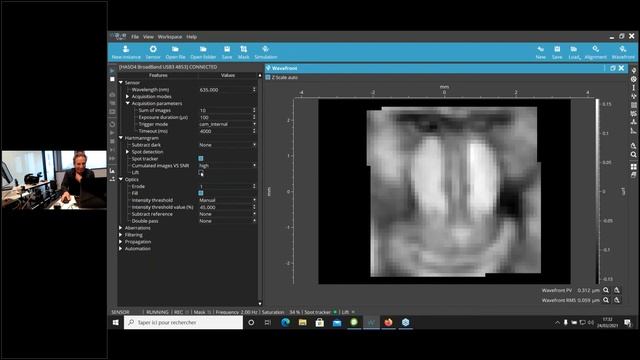
Task: Click second zoom icon on Wavefront PV row
Action: click(617, 290)
